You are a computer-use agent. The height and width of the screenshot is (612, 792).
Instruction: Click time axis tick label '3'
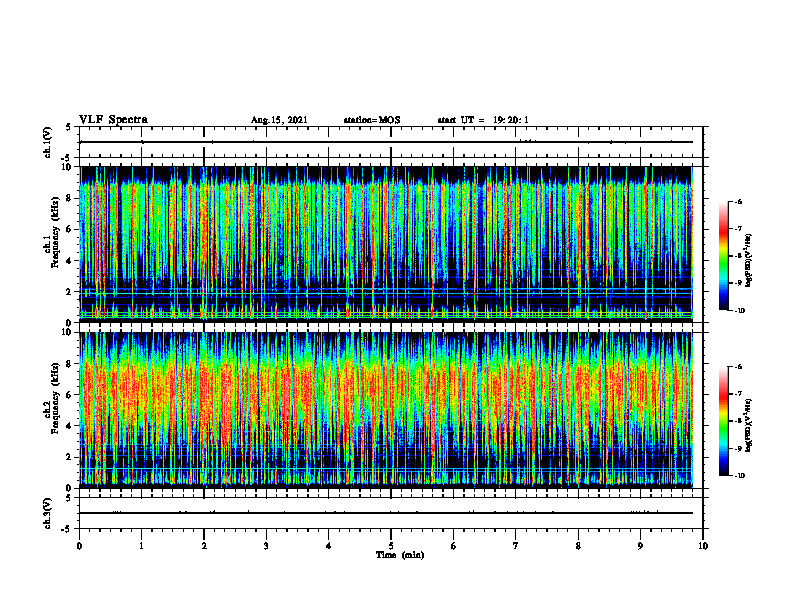coord(266,546)
